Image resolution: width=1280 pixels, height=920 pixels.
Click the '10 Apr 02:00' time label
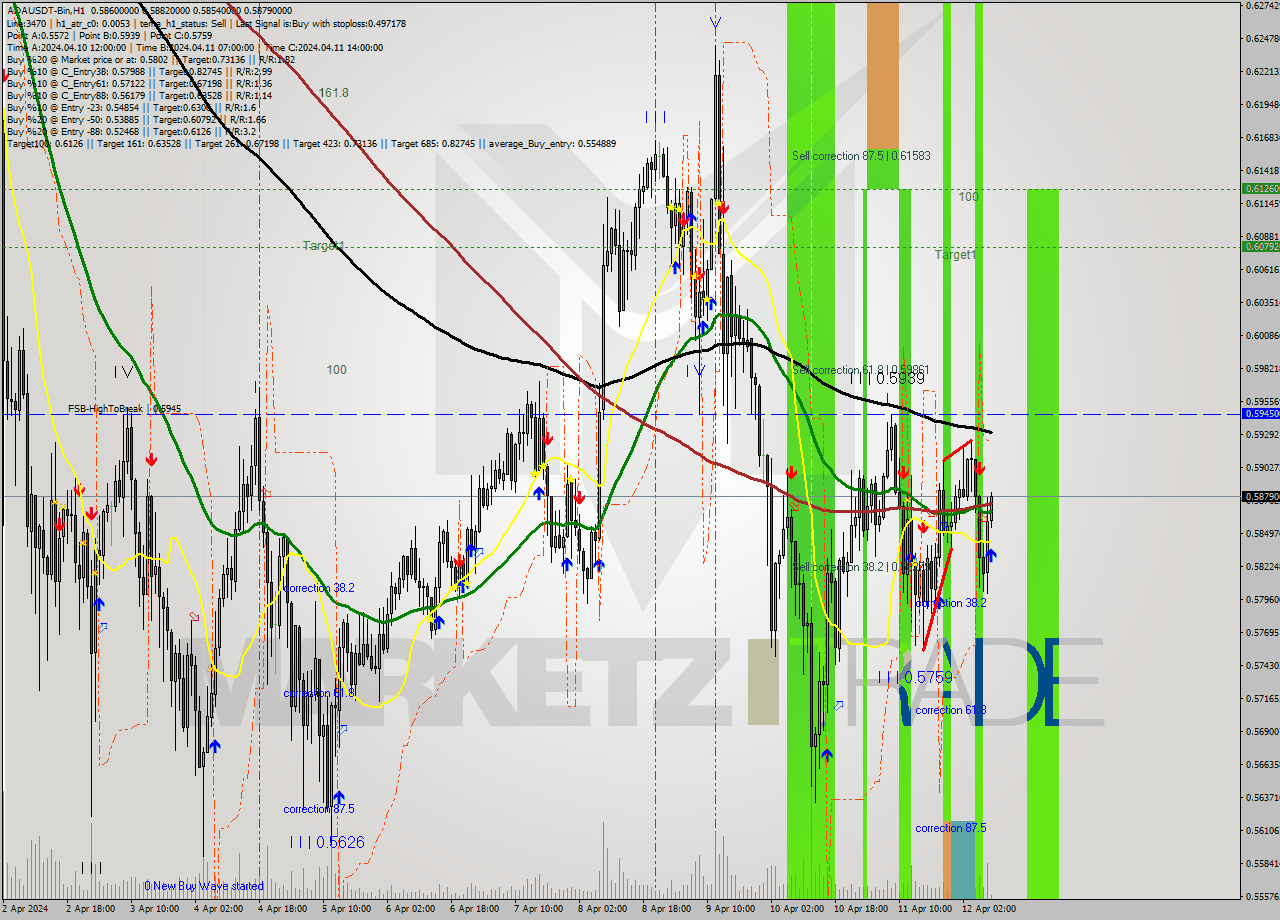797,909
